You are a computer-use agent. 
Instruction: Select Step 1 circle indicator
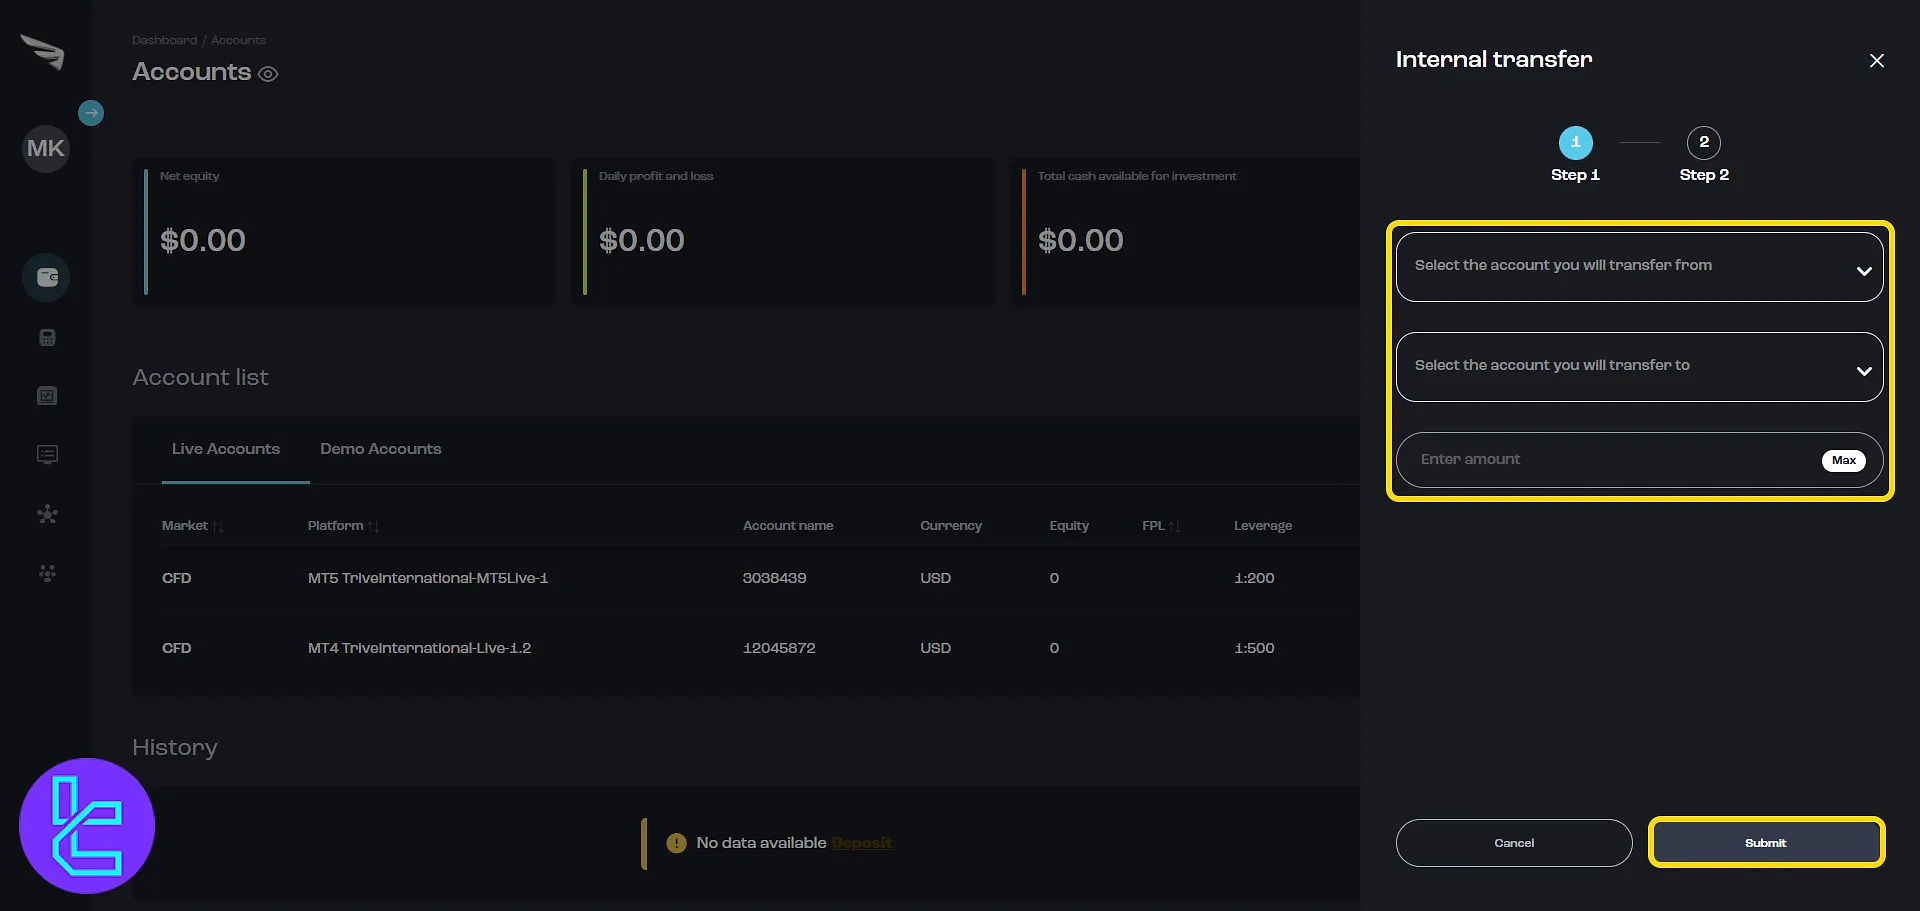point(1576,143)
